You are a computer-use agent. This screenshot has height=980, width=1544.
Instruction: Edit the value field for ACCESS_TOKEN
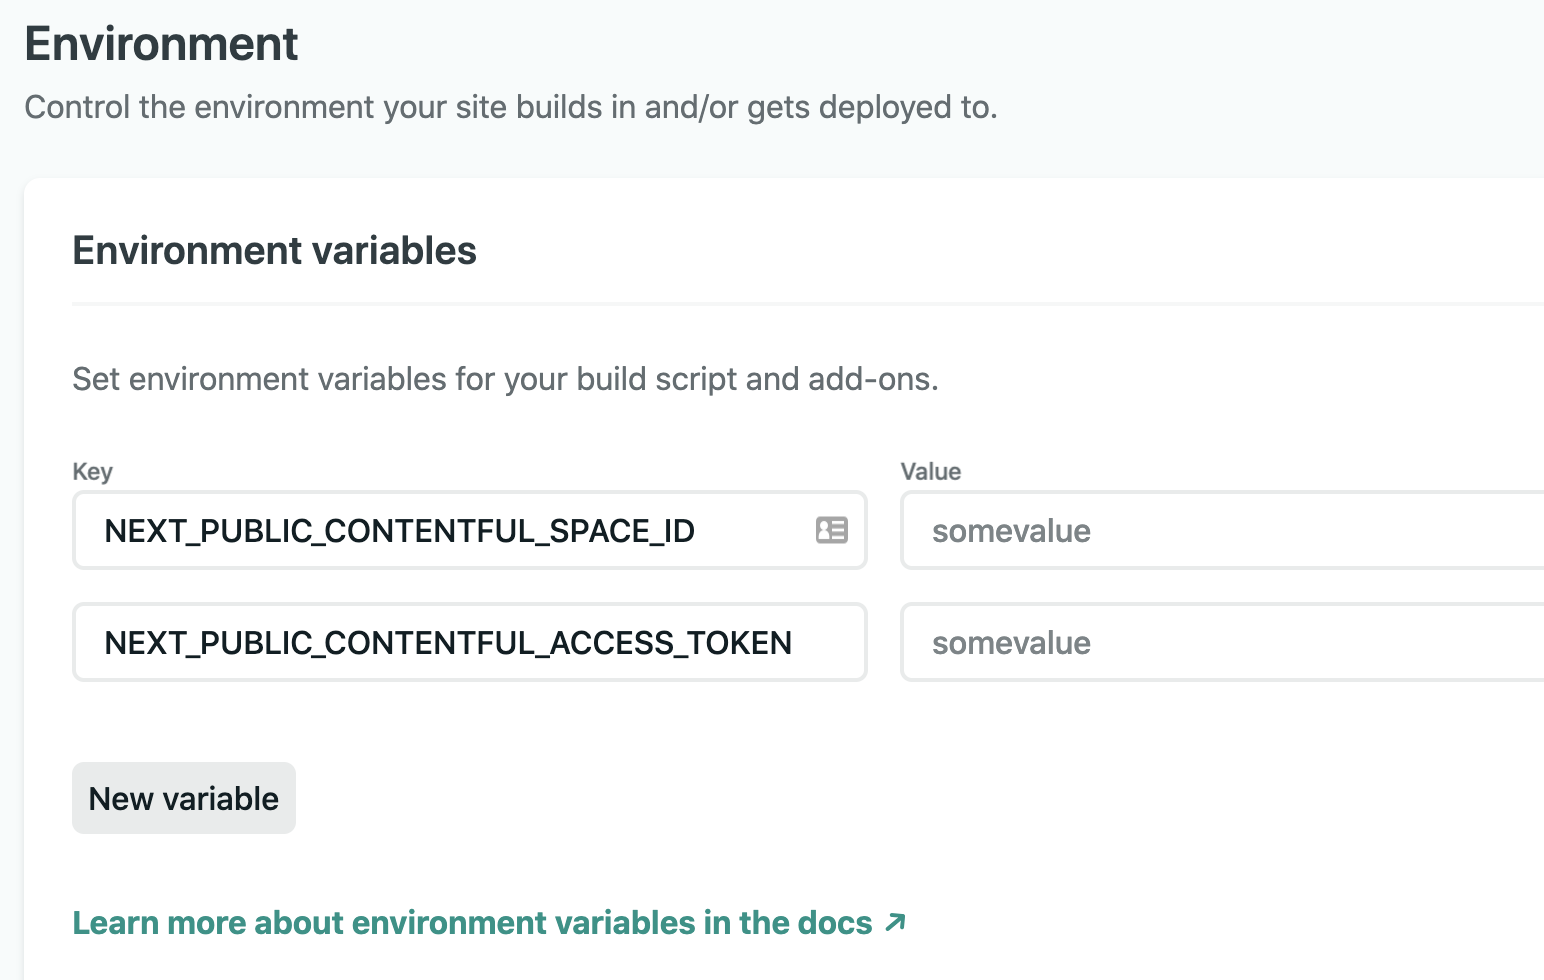[1150, 642]
